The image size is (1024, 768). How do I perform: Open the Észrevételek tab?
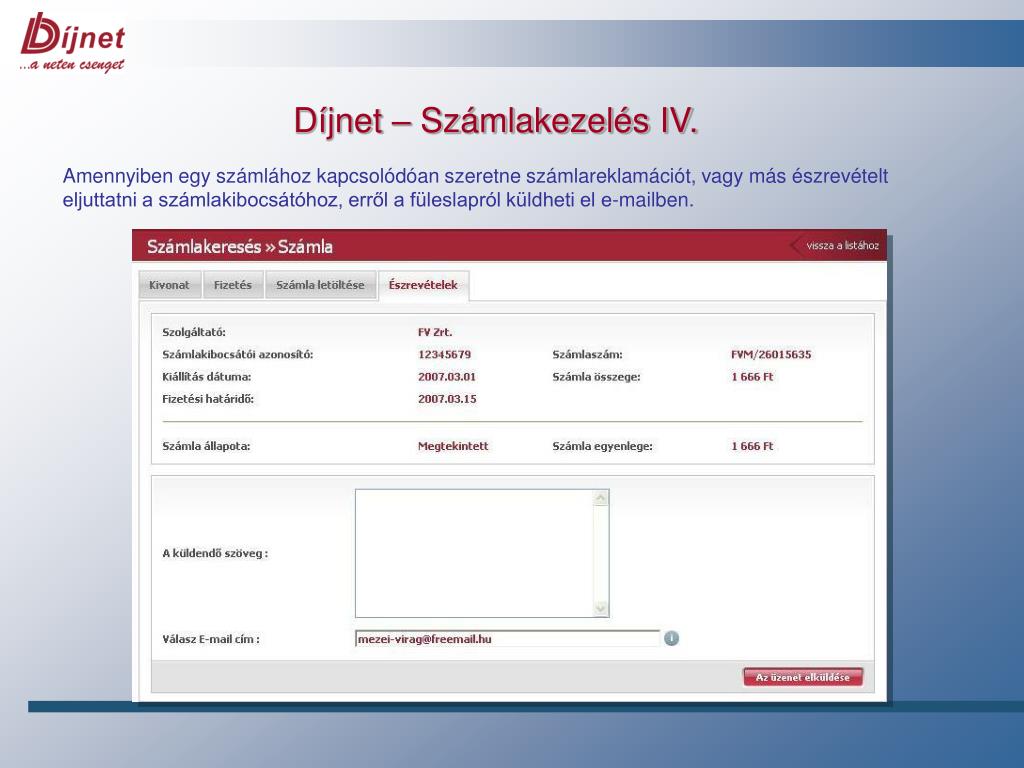pyautogui.click(x=423, y=285)
